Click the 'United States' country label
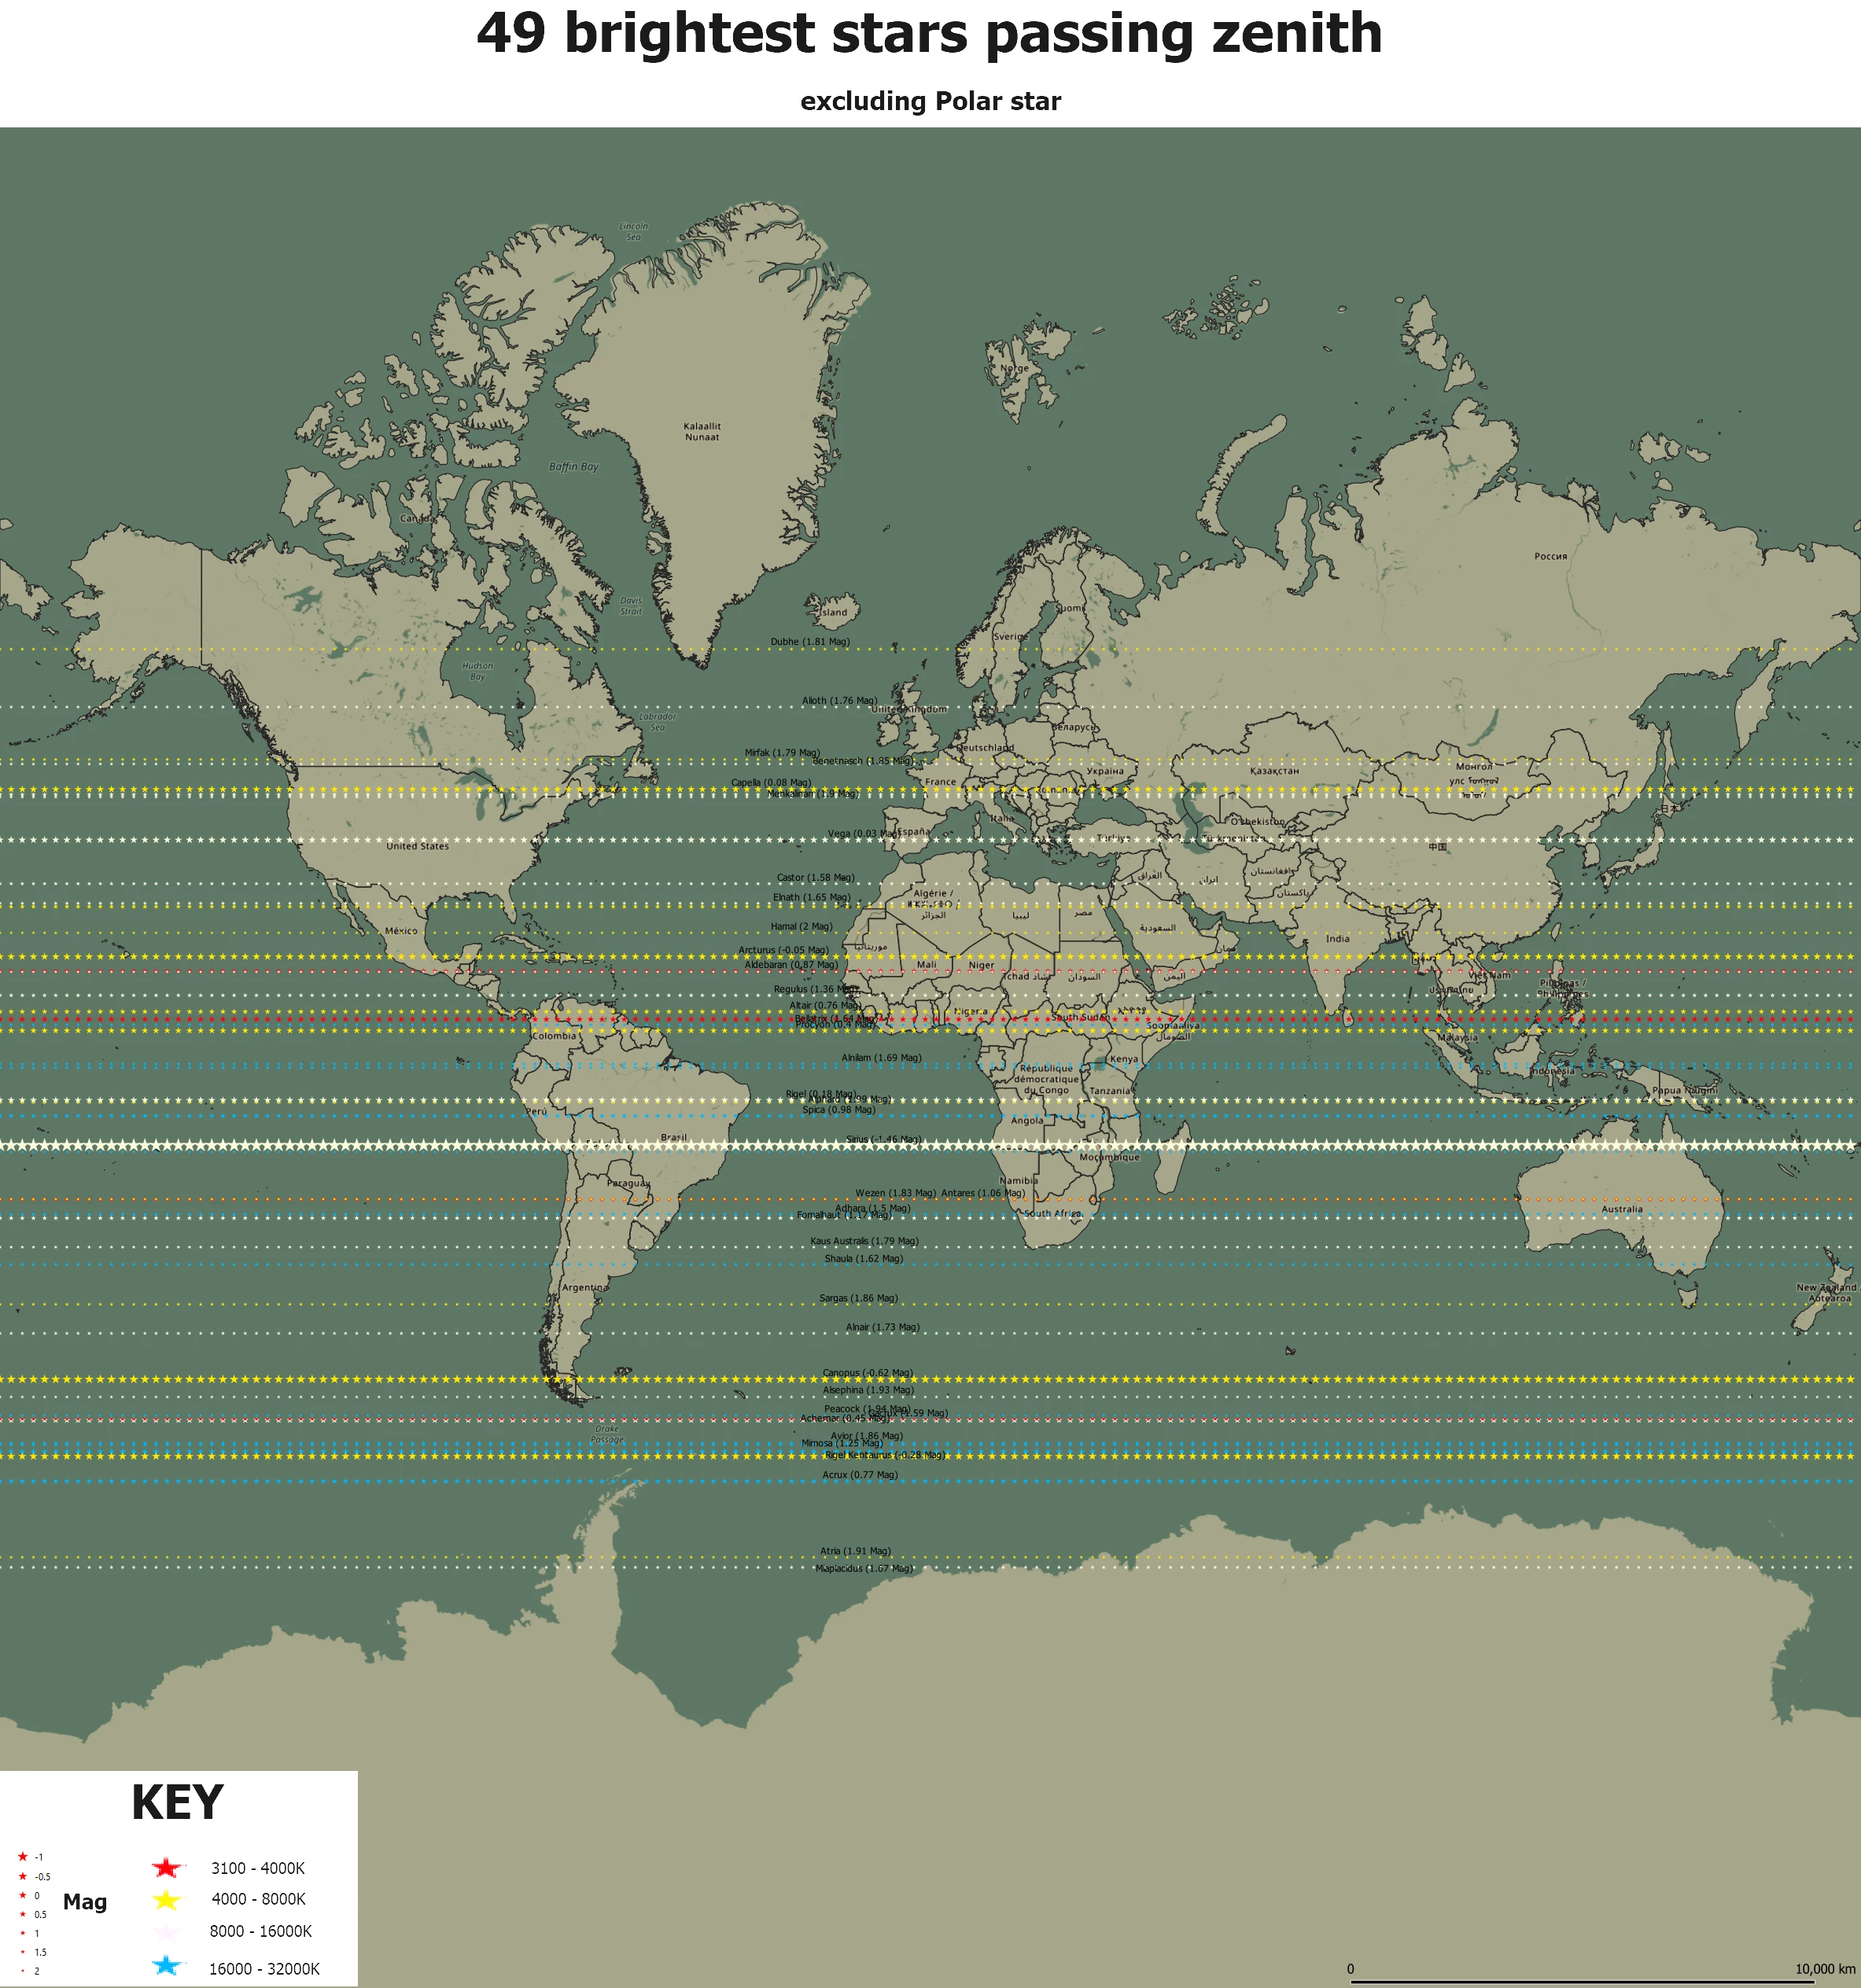The image size is (1861, 1988). click(417, 847)
